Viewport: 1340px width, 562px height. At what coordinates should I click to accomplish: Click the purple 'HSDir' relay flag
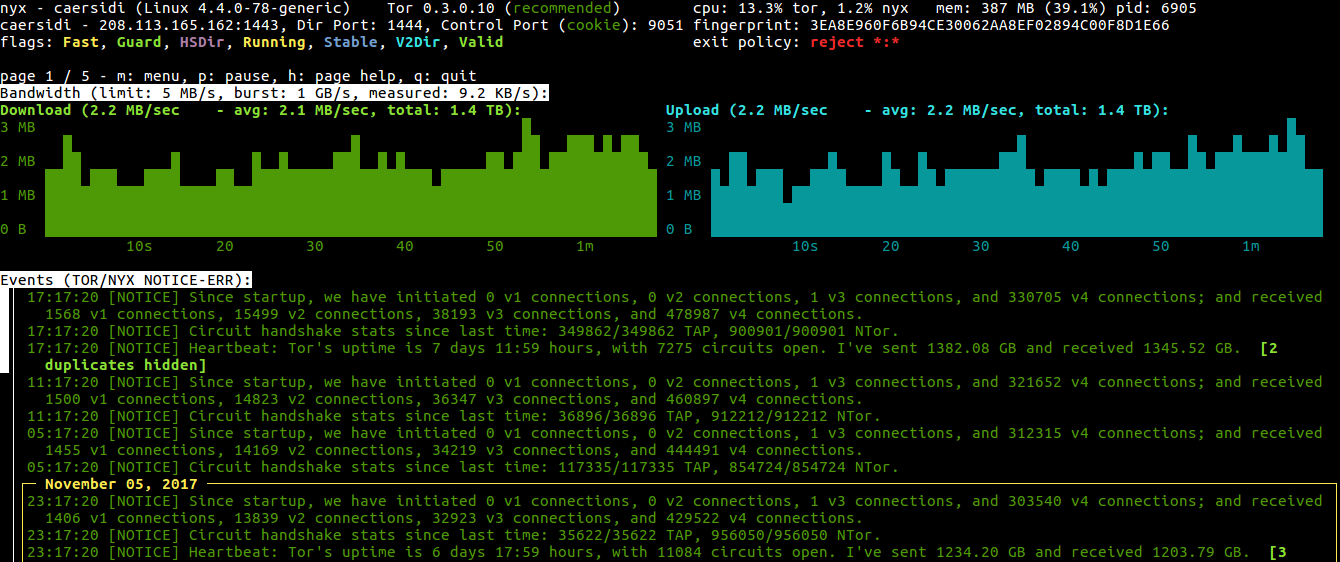coord(202,42)
